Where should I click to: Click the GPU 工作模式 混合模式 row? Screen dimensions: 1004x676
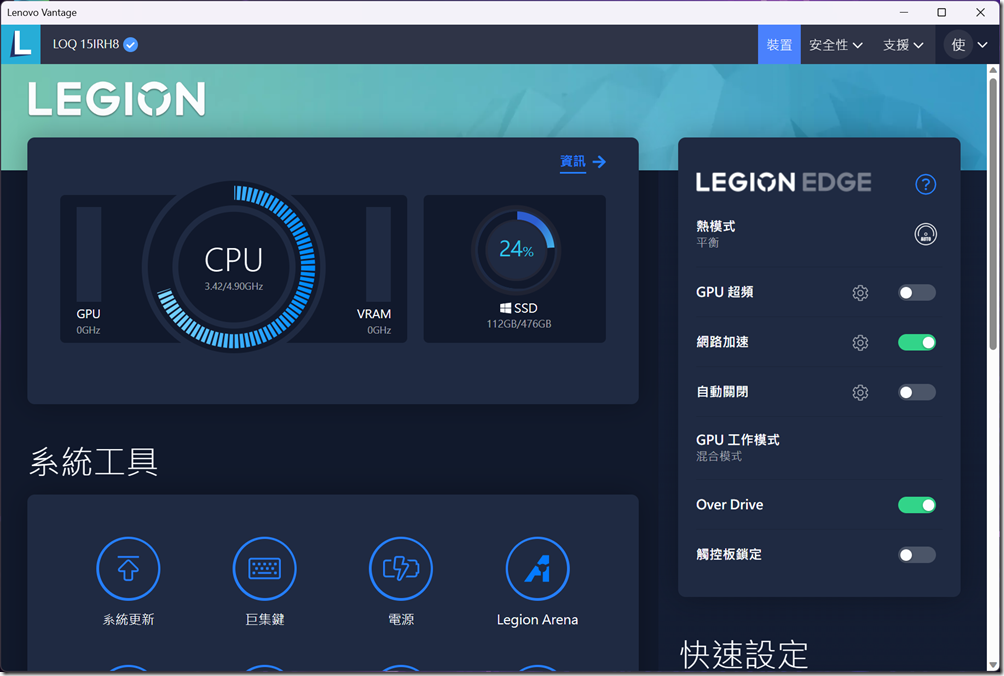(x=818, y=447)
